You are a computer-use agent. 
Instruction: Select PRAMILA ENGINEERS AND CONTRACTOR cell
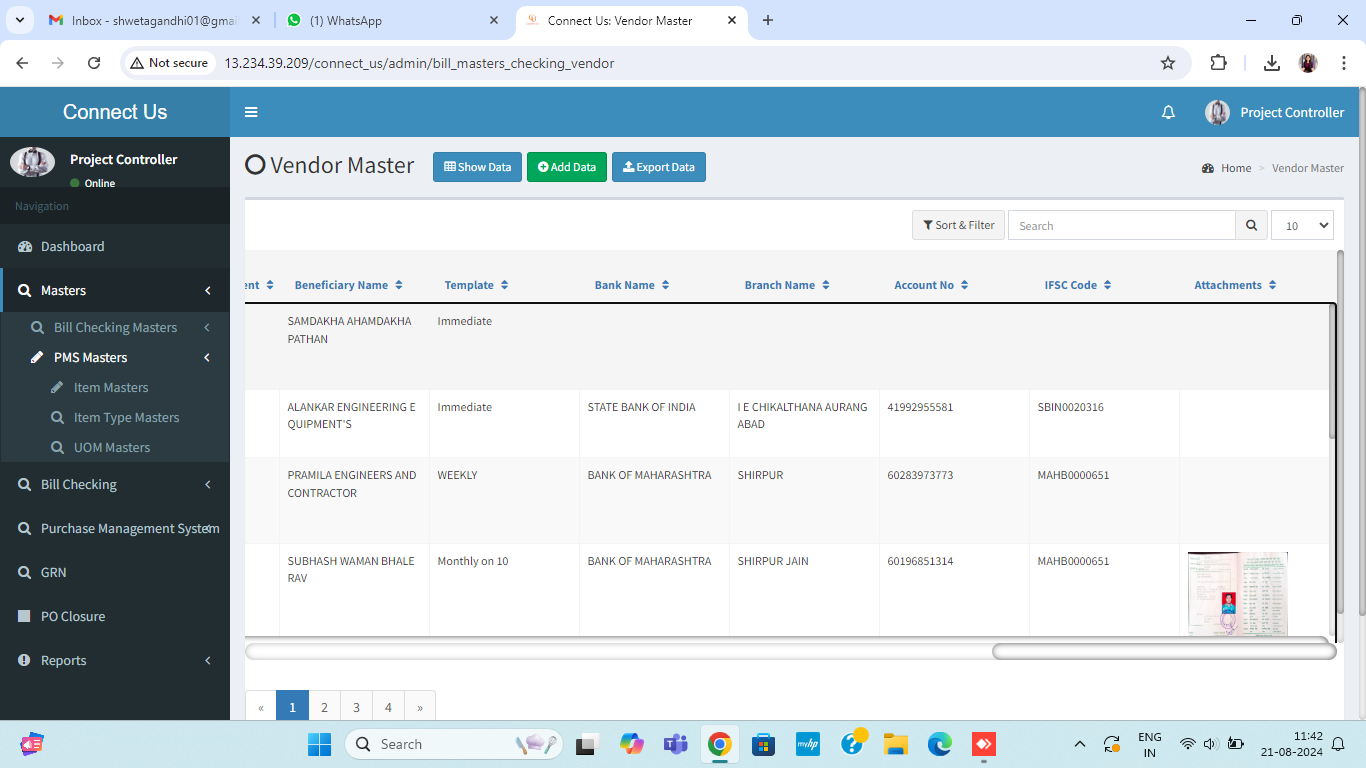[x=355, y=501]
